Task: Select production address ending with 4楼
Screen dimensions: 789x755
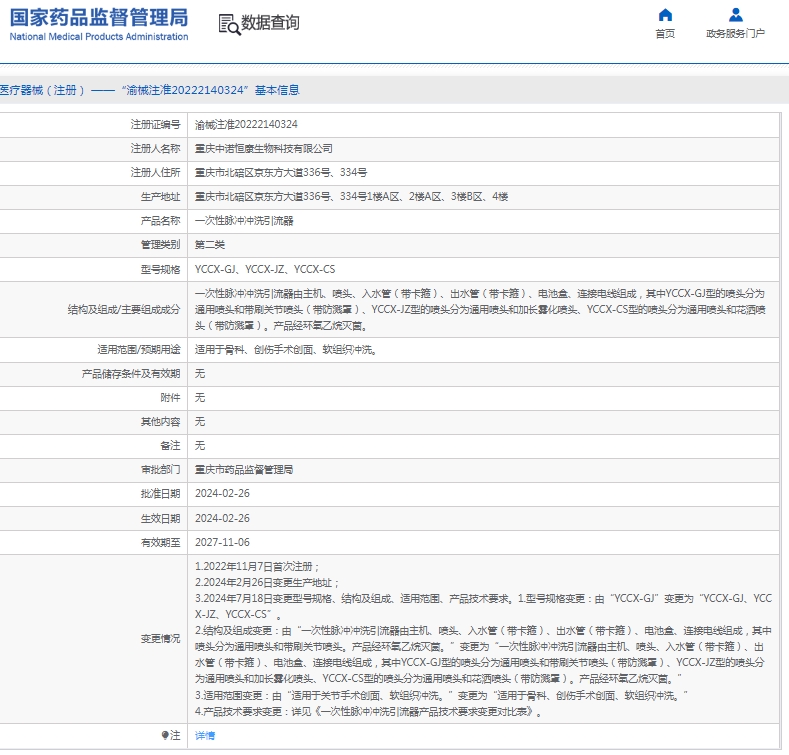Action: coord(351,196)
